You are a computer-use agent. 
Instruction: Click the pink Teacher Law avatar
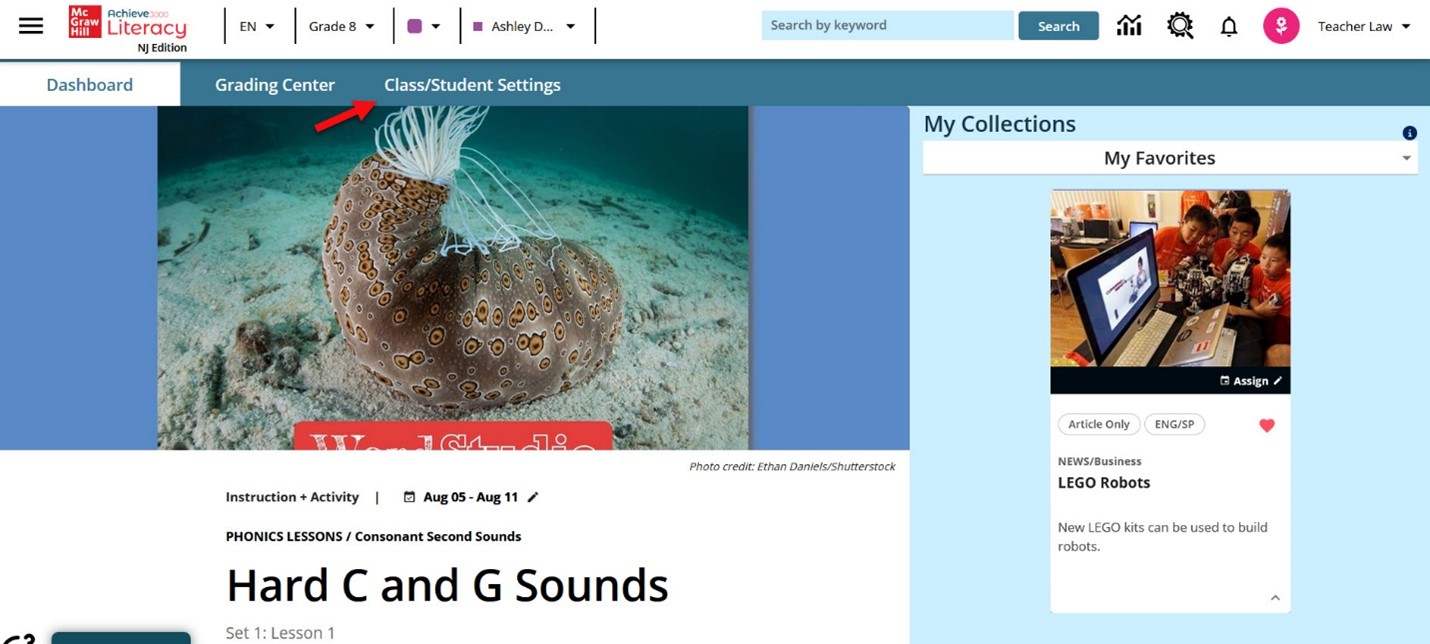point(1281,25)
